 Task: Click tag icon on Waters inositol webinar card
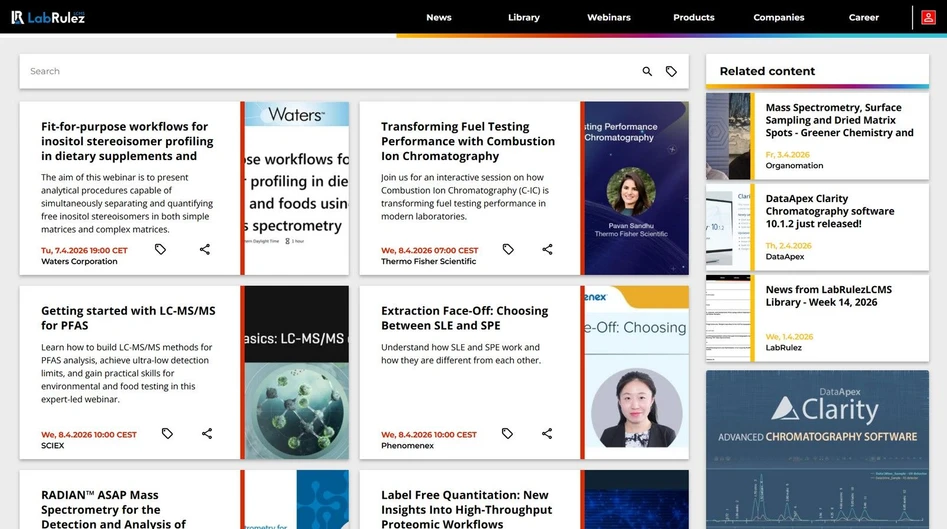[x=160, y=250]
